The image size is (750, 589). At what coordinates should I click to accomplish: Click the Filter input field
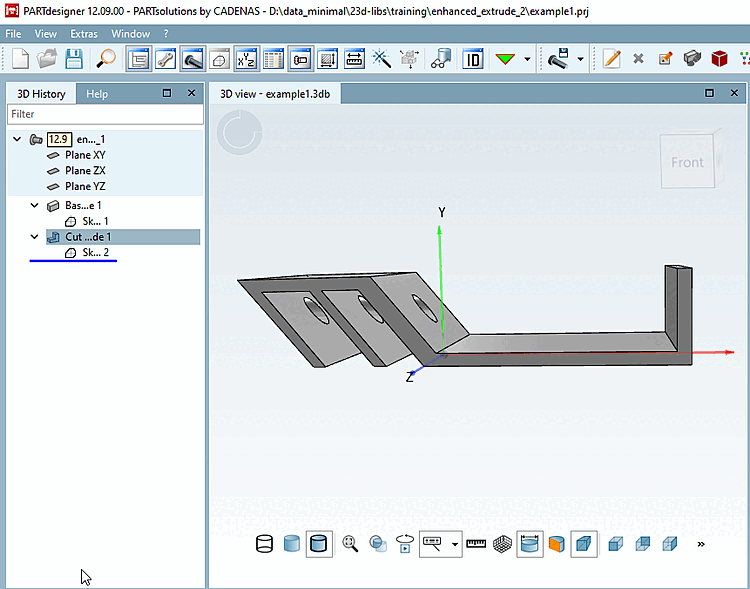105,115
